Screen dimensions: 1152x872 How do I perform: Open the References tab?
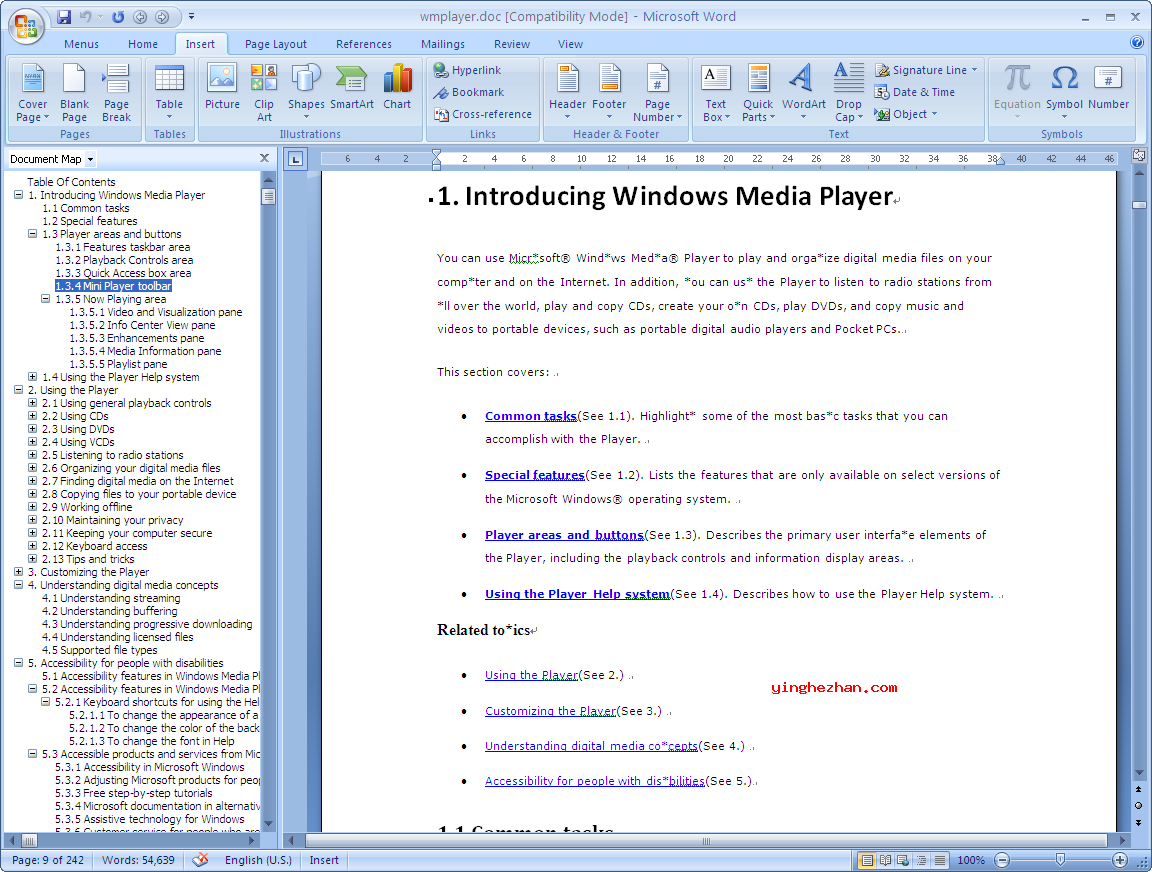tap(364, 44)
